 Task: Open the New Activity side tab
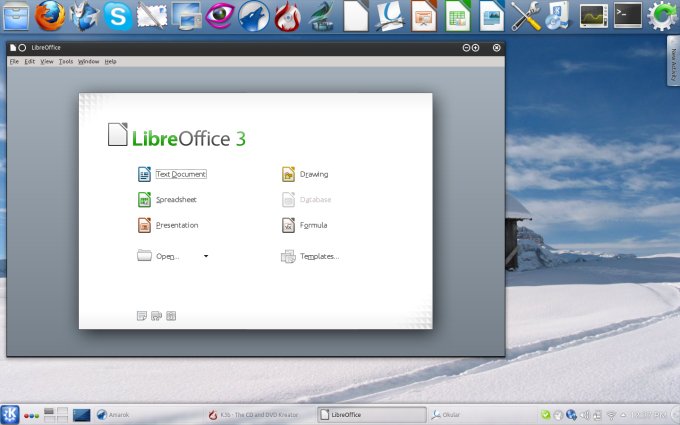point(673,61)
